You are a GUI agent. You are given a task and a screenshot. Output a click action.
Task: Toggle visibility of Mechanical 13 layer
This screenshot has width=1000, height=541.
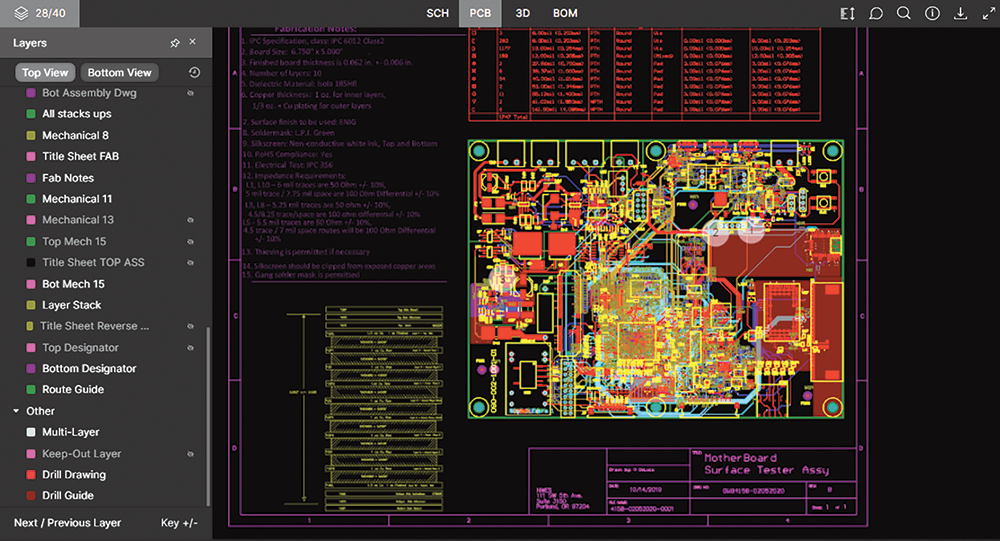pos(190,220)
